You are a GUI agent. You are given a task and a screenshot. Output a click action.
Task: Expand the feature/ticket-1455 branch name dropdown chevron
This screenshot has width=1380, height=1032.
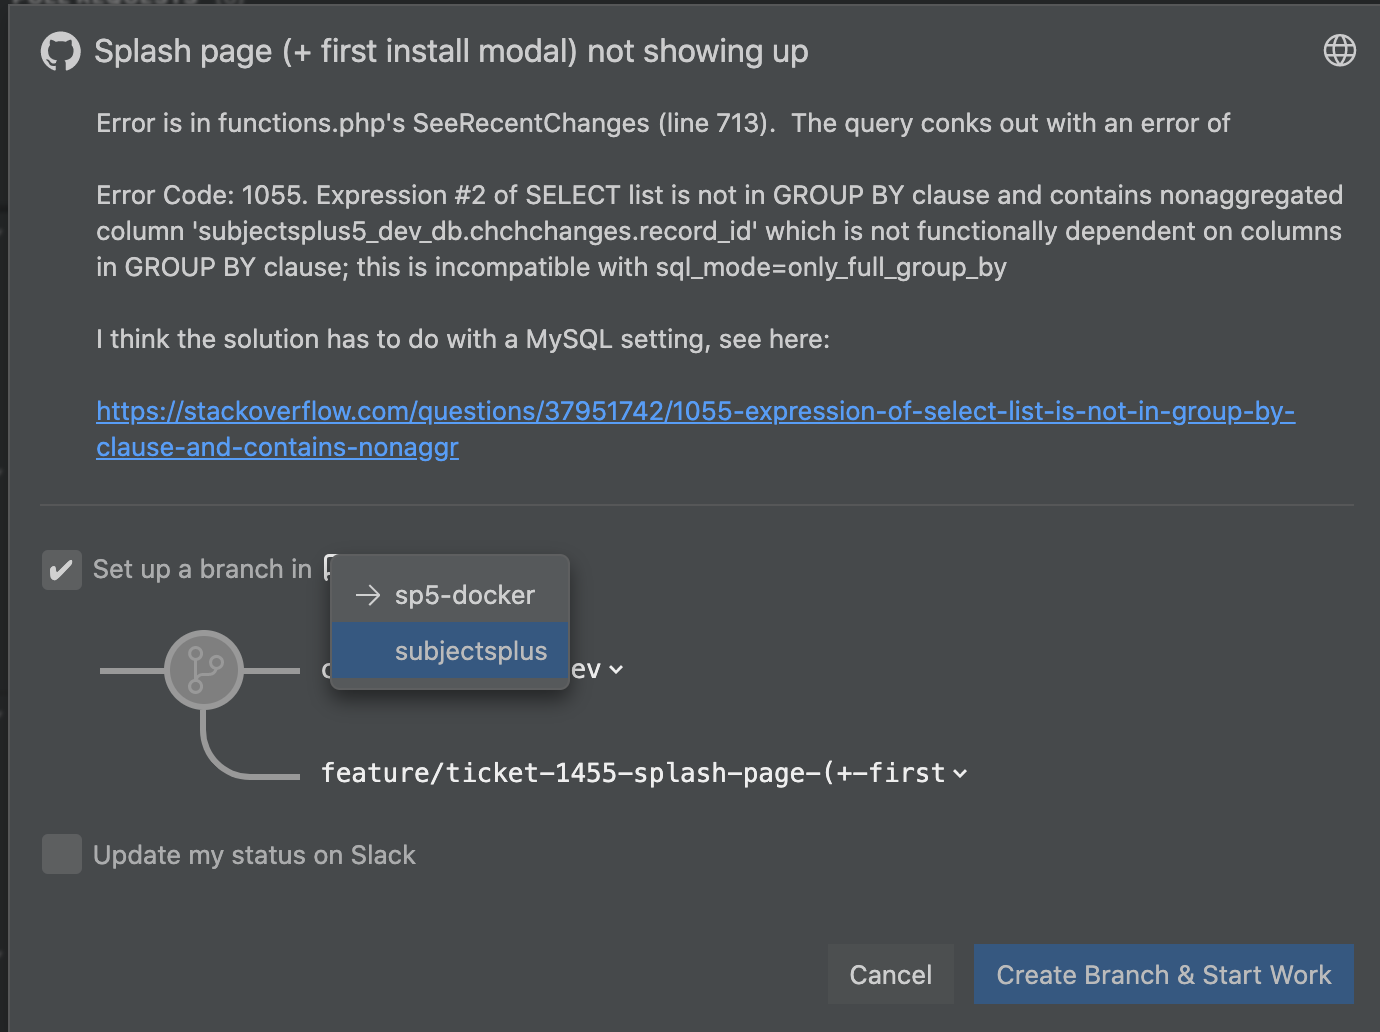[x=960, y=773]
